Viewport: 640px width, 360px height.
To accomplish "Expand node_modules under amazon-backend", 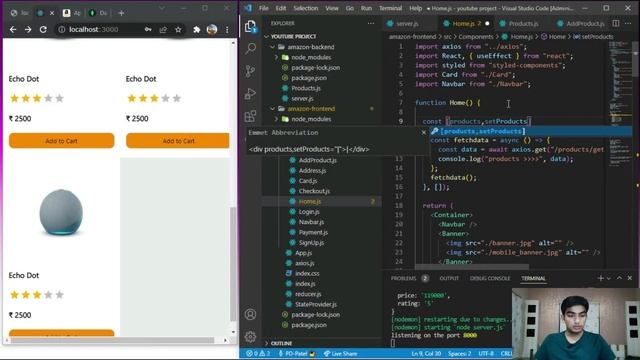I will (x=276, y=58).
